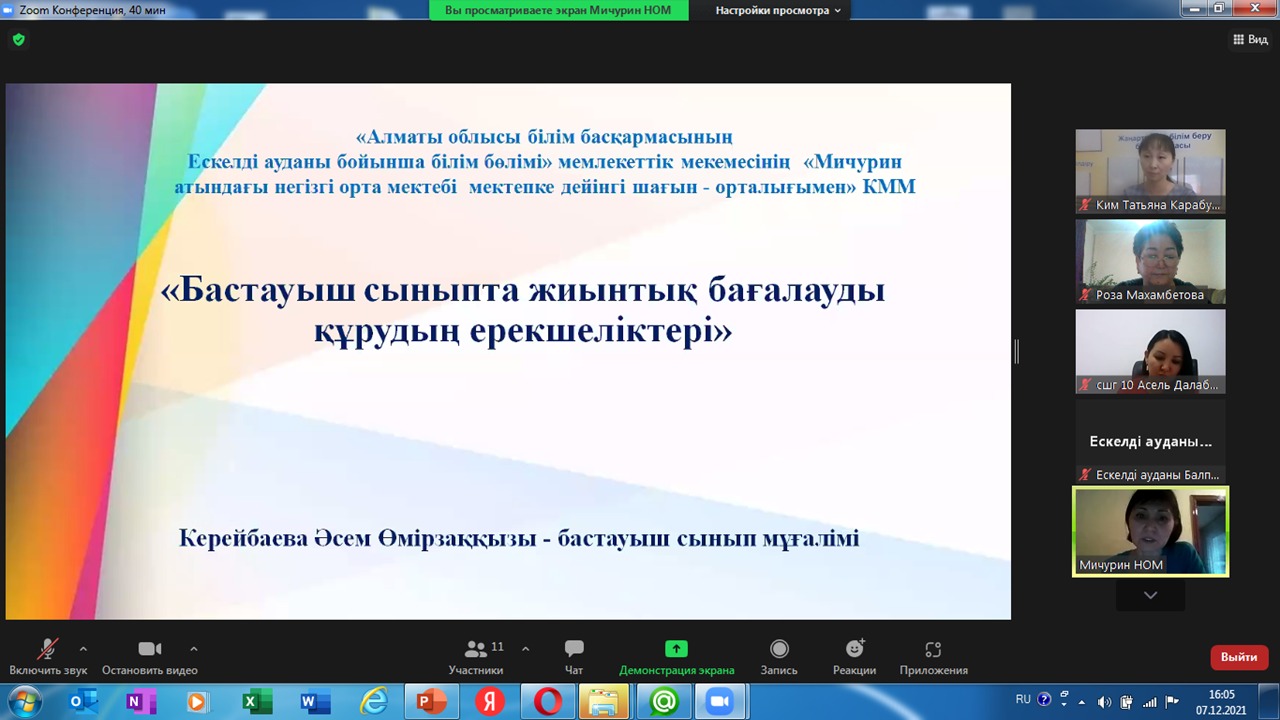
Task: Start recording with Запись
Action: [x=779, y=657]
